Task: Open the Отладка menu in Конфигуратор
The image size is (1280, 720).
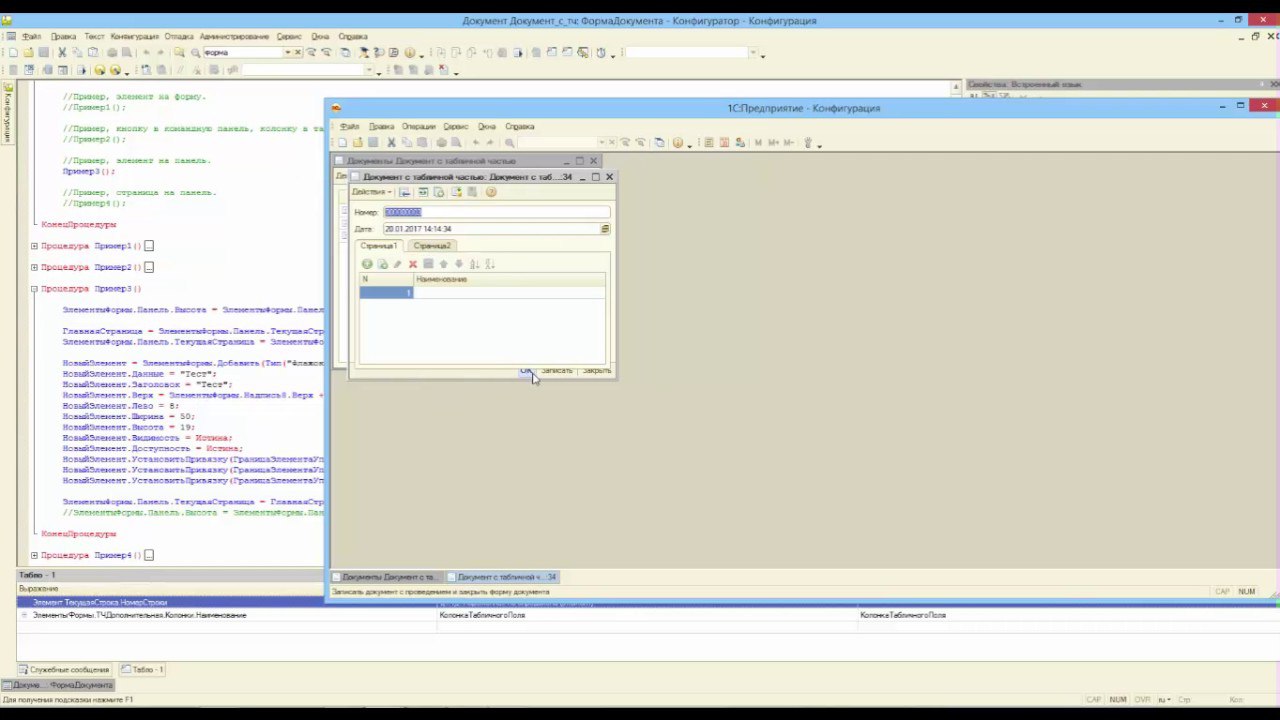Action: pos(179,36)
